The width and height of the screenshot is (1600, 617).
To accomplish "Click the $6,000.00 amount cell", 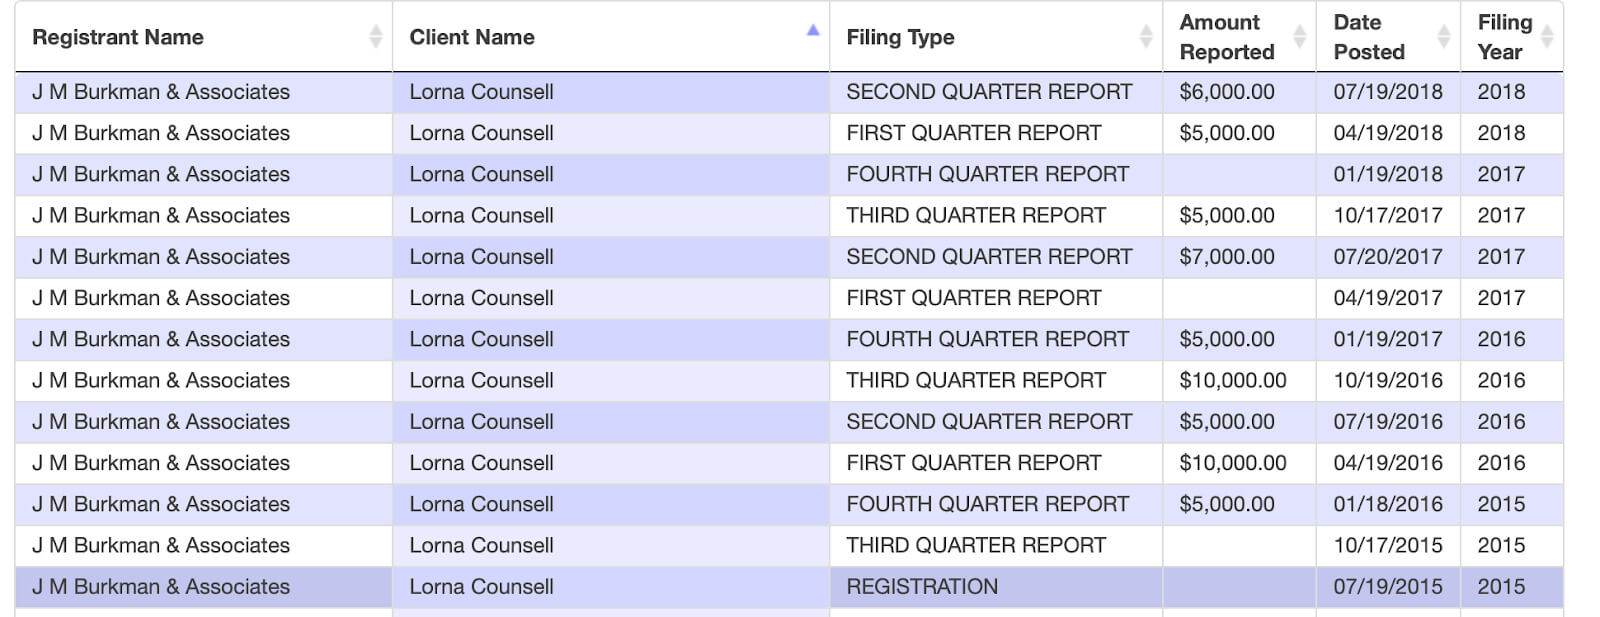I will pos(1227,92).
